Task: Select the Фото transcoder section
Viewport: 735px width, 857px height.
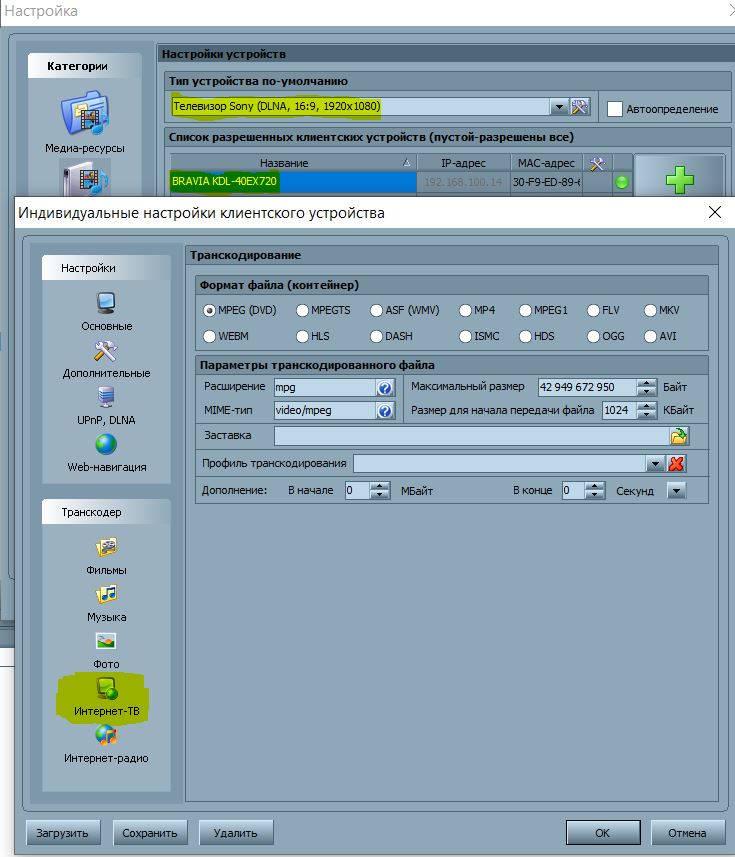Action: click(106, 649)
